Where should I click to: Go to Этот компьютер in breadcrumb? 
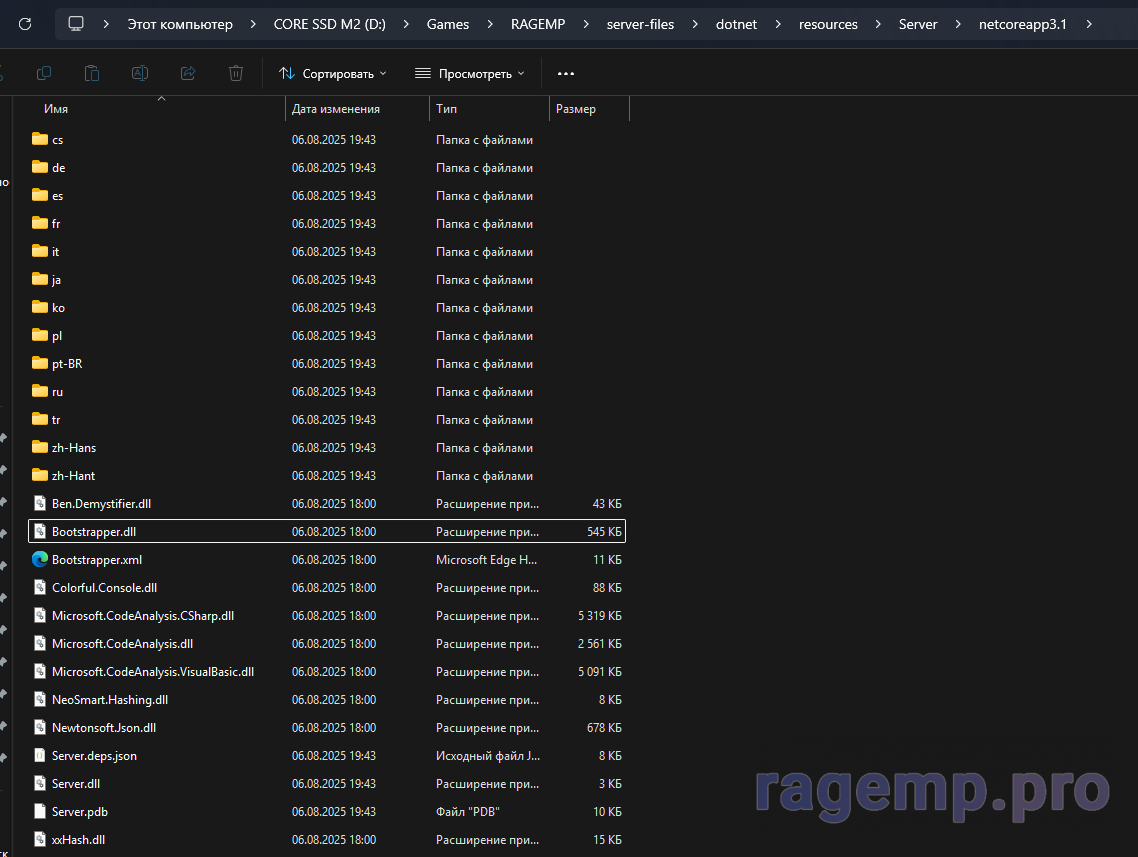coord(180,24)
